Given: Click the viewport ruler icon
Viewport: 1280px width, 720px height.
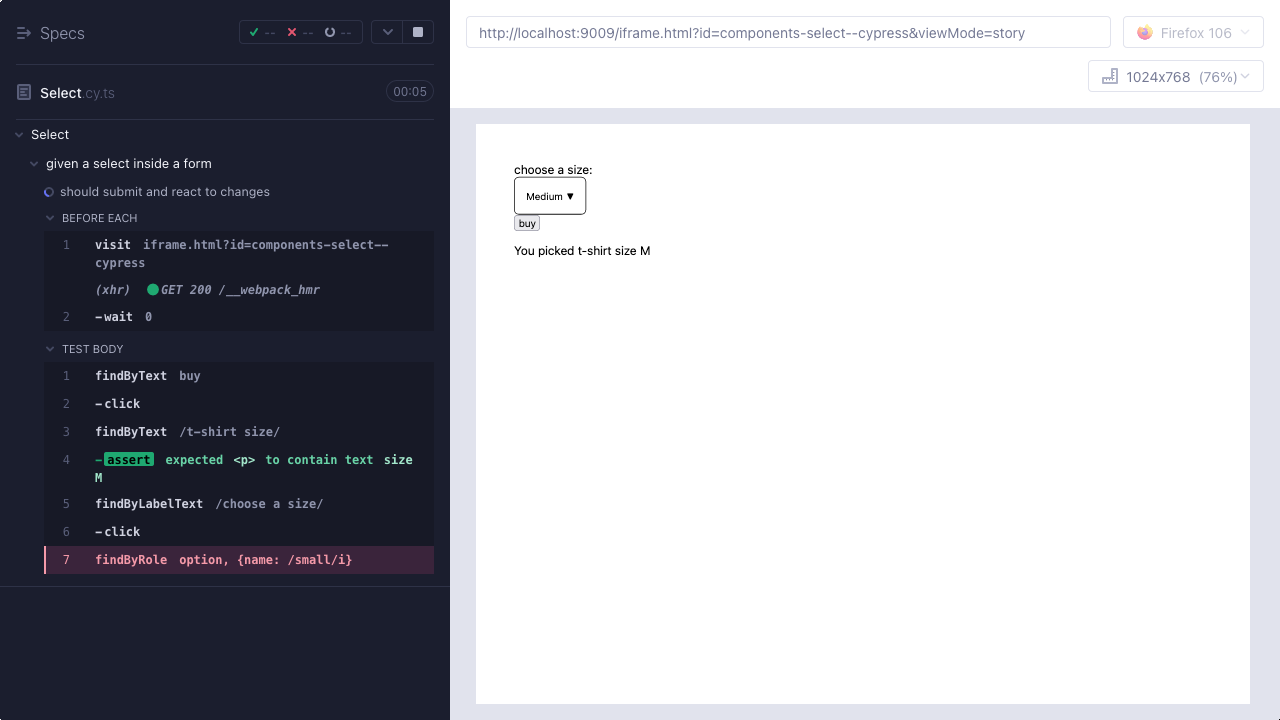Looking at the screenshot, I should 1110,75.
